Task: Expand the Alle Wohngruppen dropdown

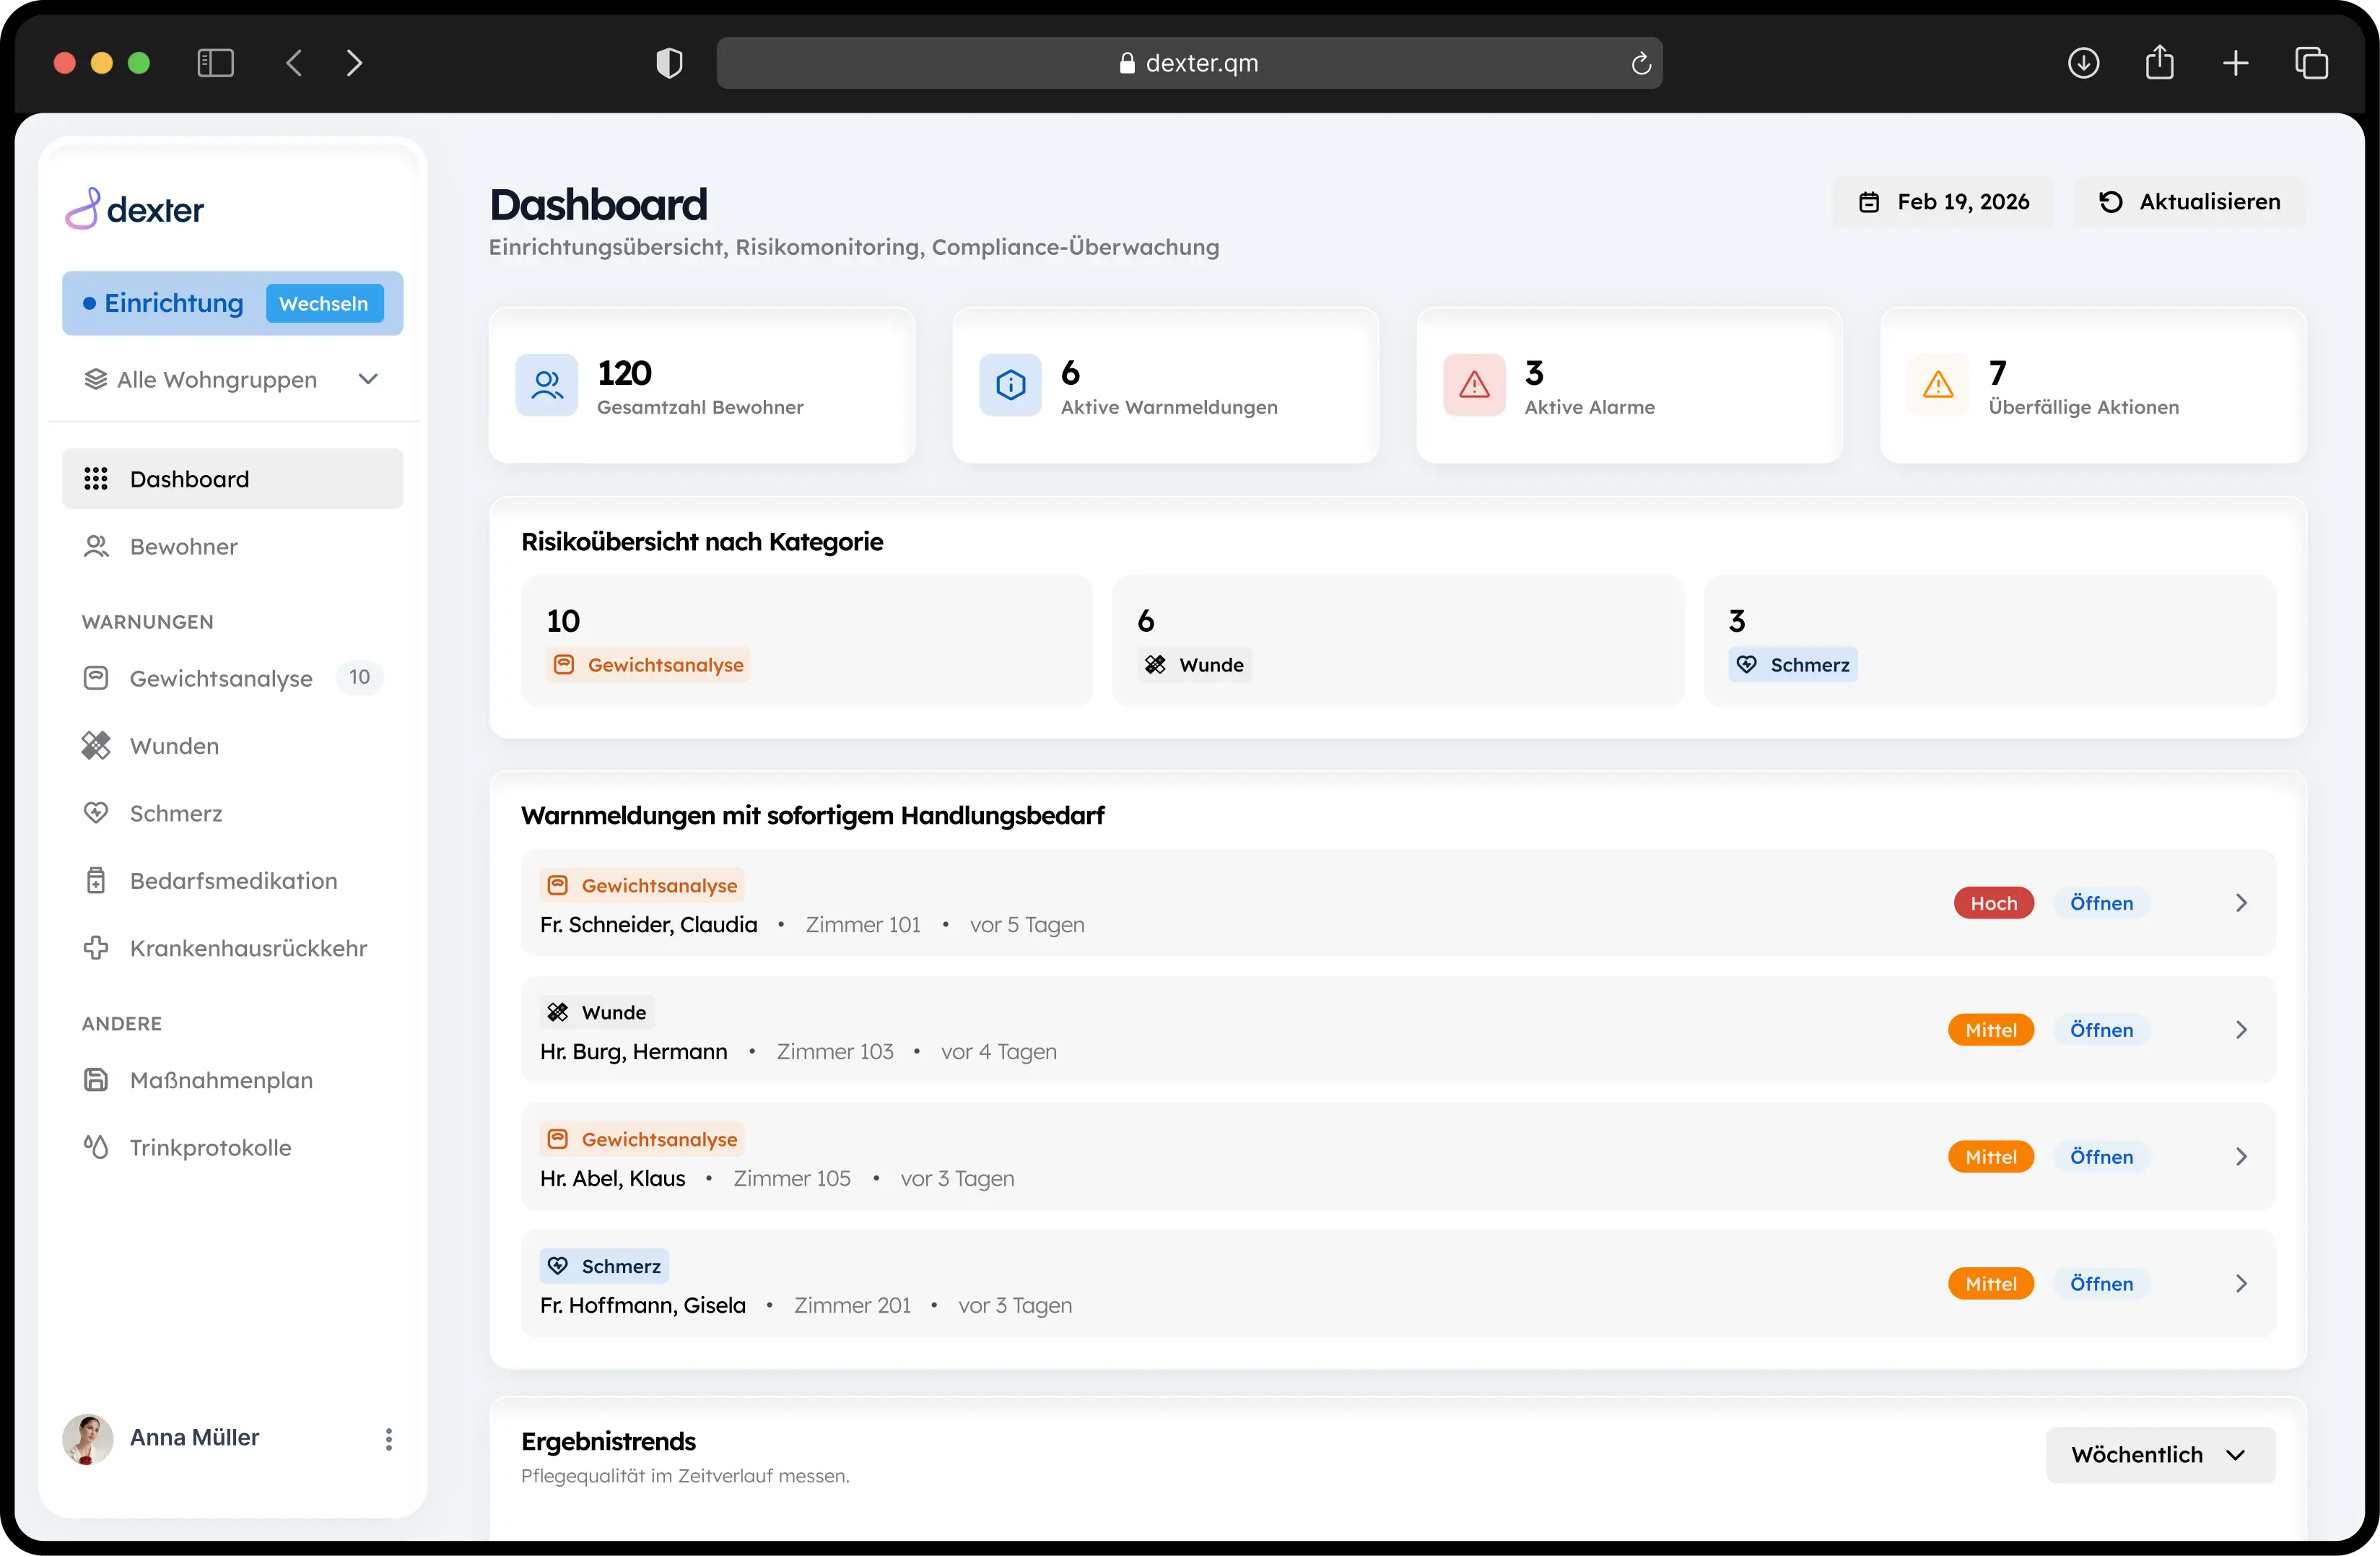Action: [232, 380]
